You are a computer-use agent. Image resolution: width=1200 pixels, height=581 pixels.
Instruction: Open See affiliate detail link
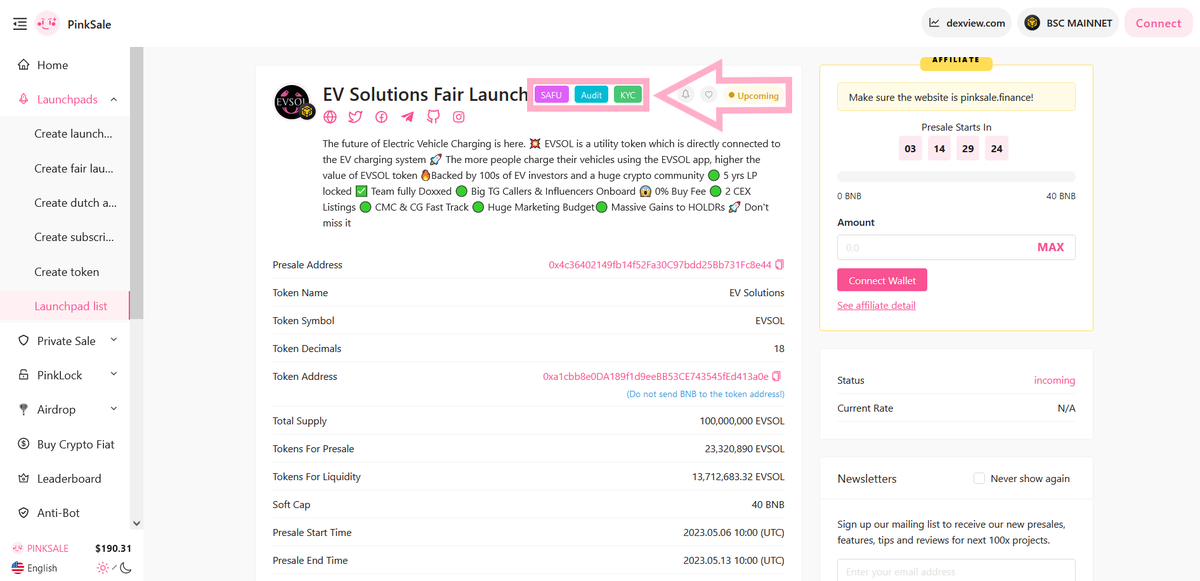click(x=876, y=305)
